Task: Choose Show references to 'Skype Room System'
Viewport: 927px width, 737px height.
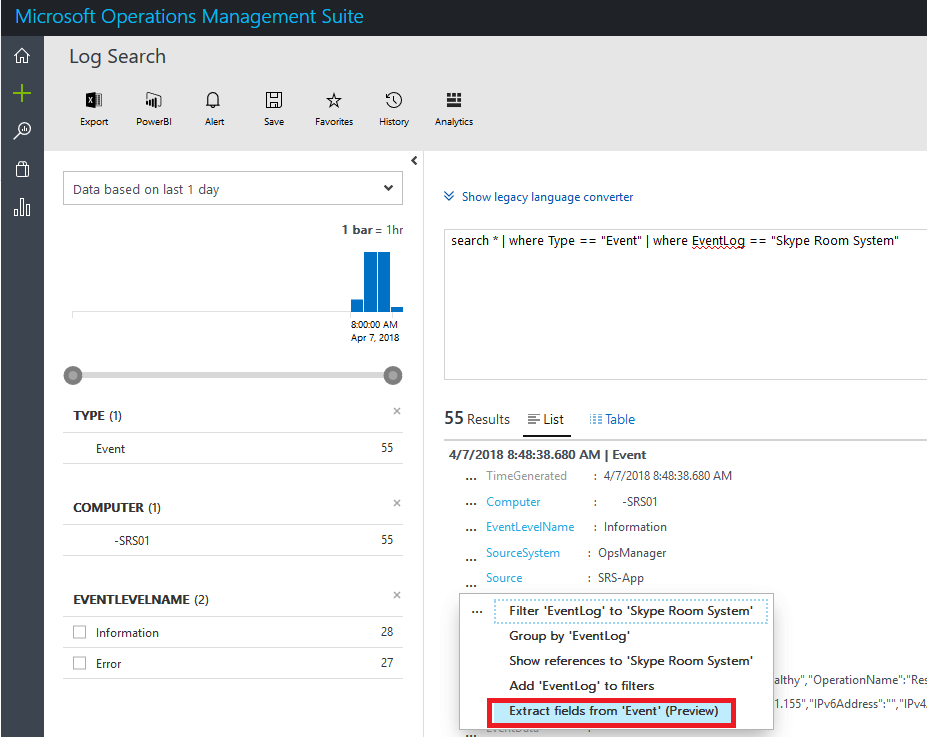Action: coord(631,661)
